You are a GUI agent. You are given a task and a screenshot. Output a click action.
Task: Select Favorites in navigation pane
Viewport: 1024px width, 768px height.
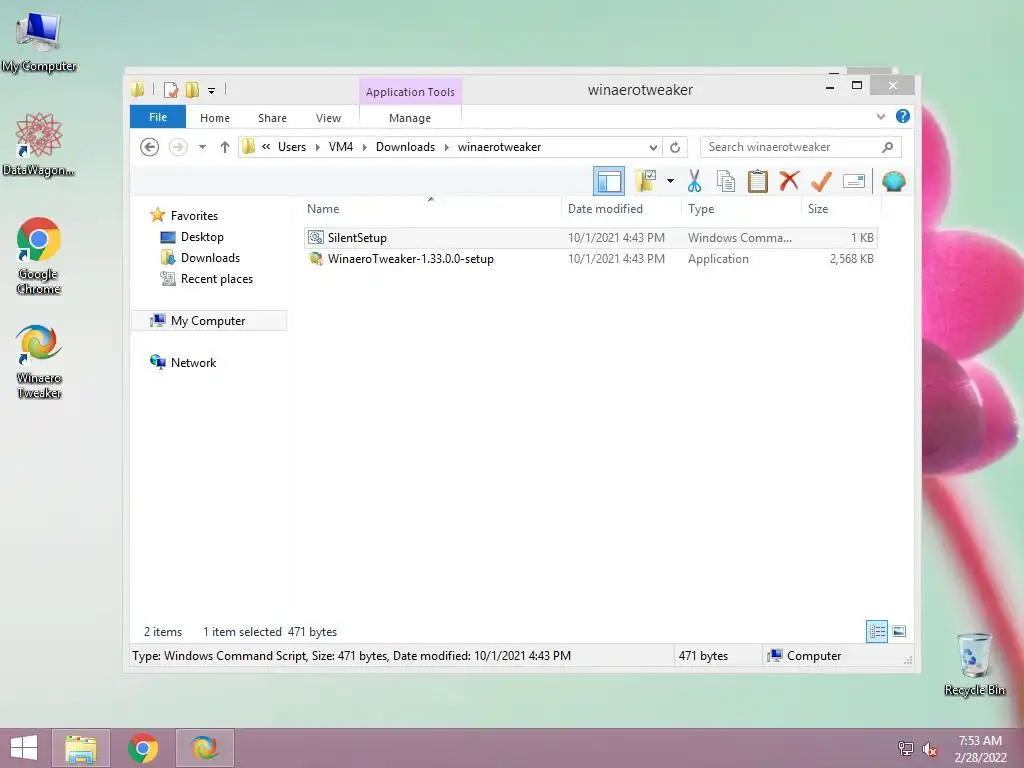pyautogui.click(x=194, y=216)
